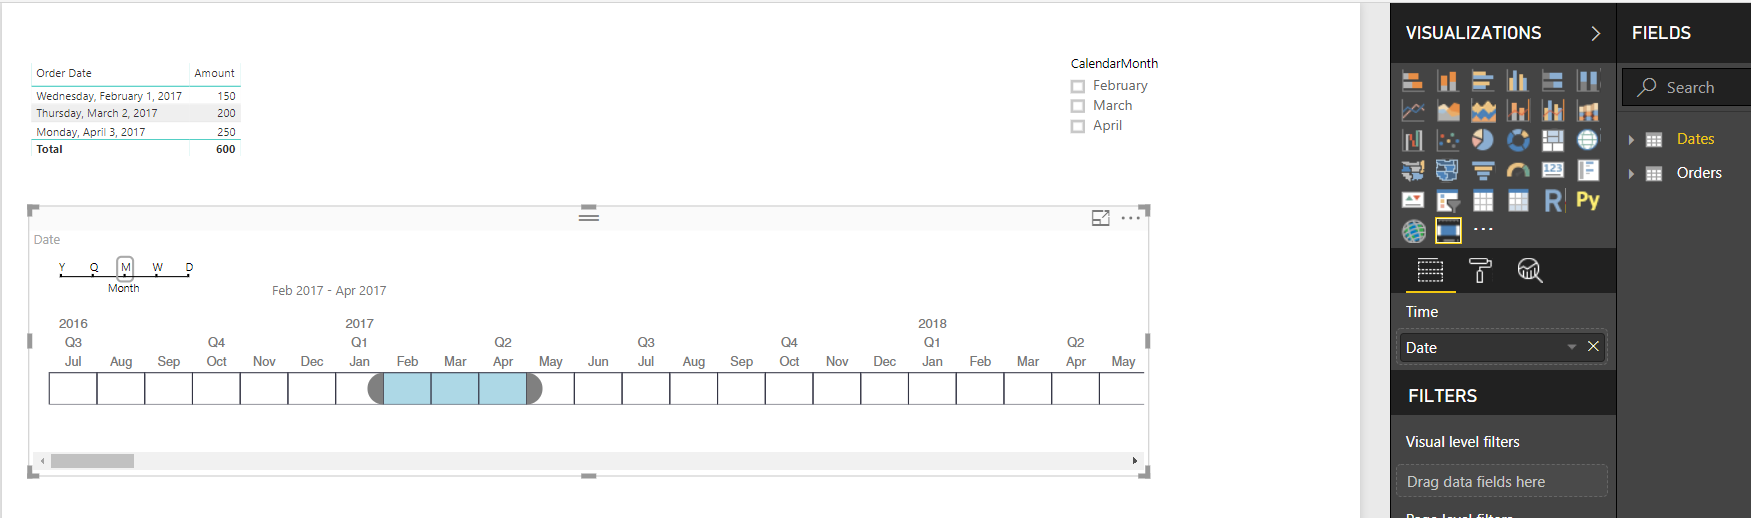Check the February CalendarMonth checkbox
The image size is (1751, 518).
coord(1078,86)
